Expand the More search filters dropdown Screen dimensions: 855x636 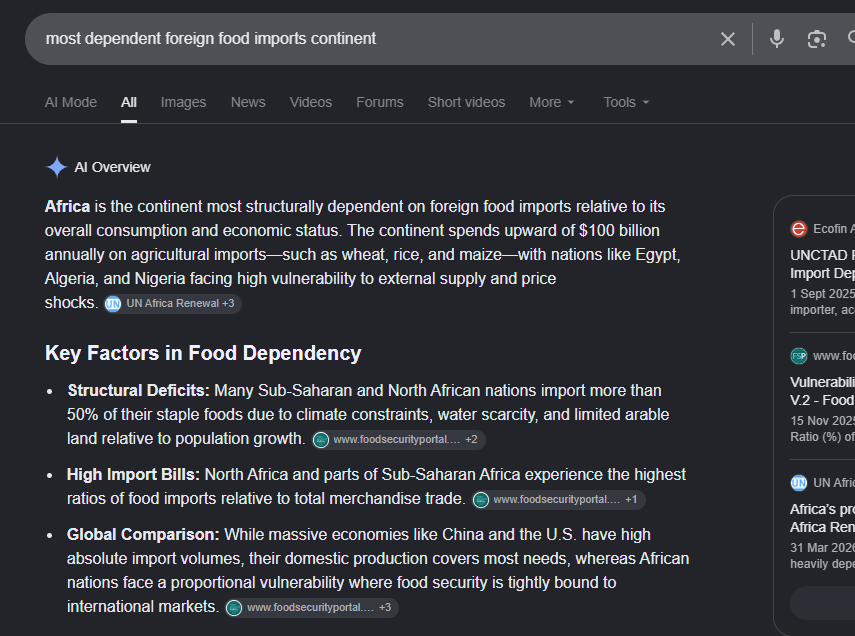[552, 102]
